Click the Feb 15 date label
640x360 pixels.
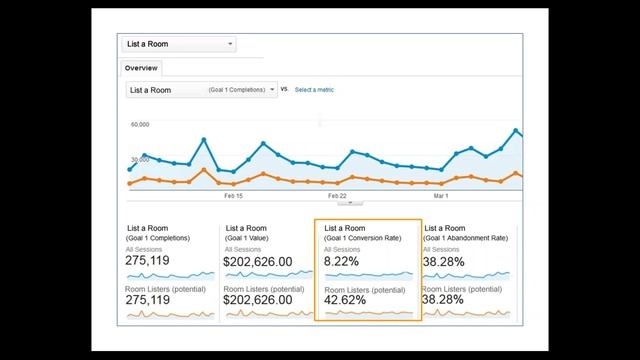coord(233,196)
